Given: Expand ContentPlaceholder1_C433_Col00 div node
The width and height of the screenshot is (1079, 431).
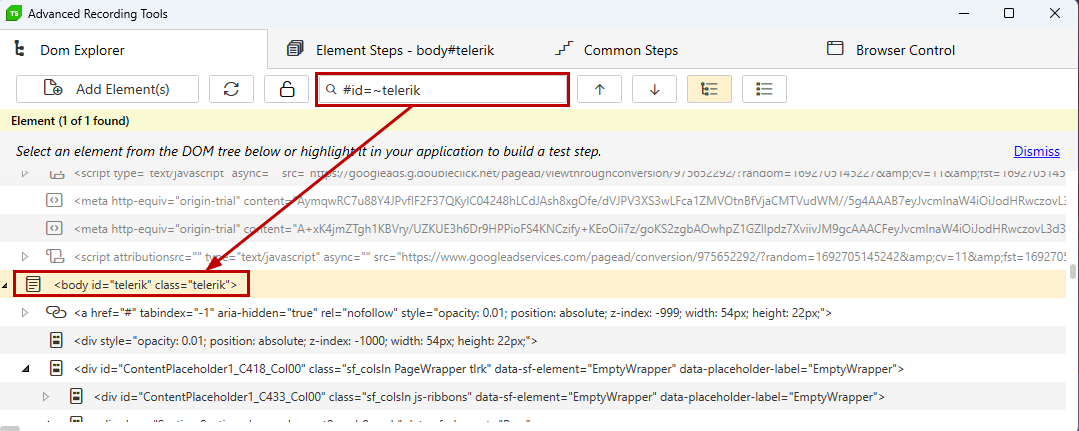Looking at the screenshot, I should (x=46, y=397).
